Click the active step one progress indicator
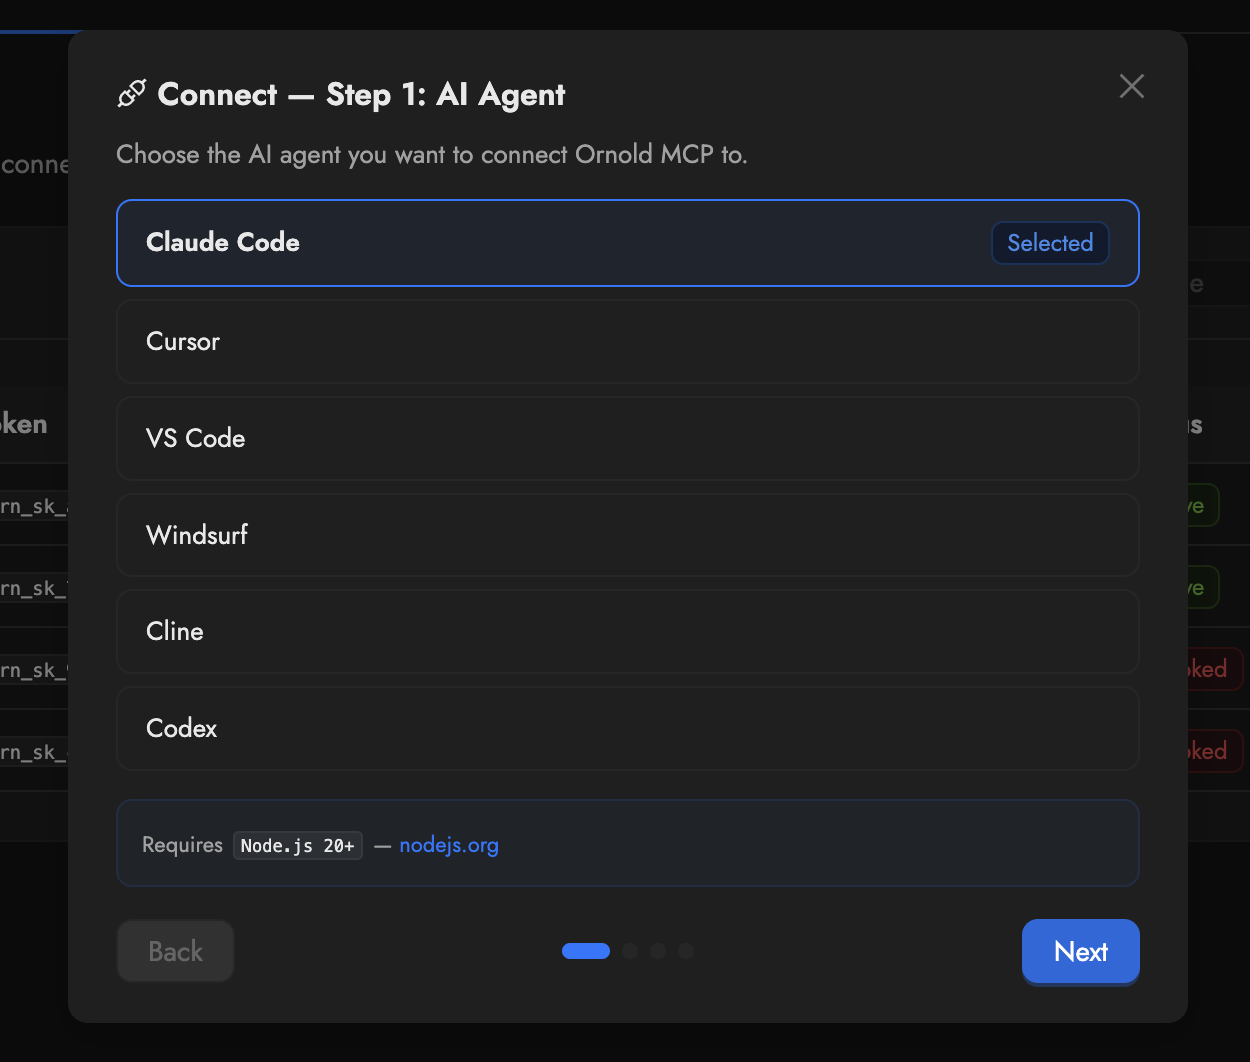 [586, 951]
